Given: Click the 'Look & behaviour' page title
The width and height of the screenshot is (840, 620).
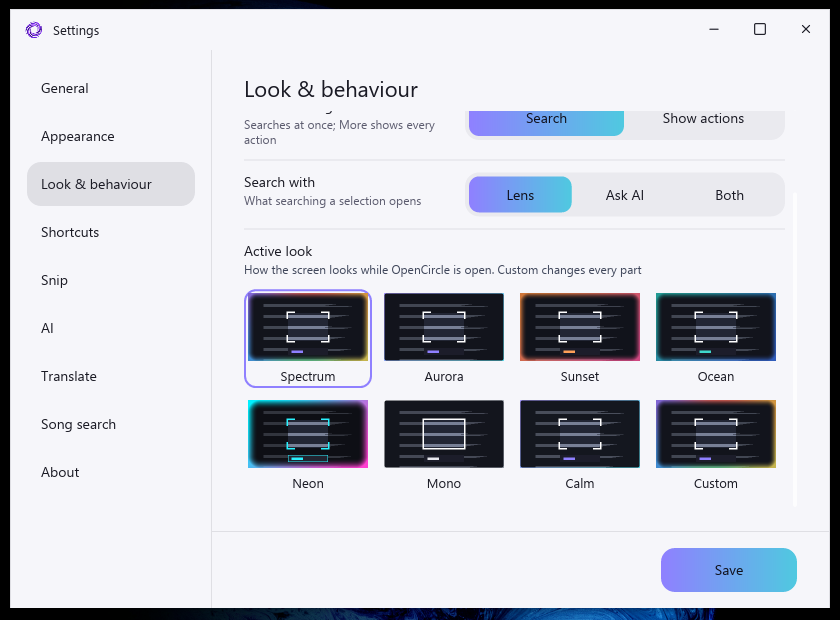Looking at the screenshot, I should (x=331, y=89).
